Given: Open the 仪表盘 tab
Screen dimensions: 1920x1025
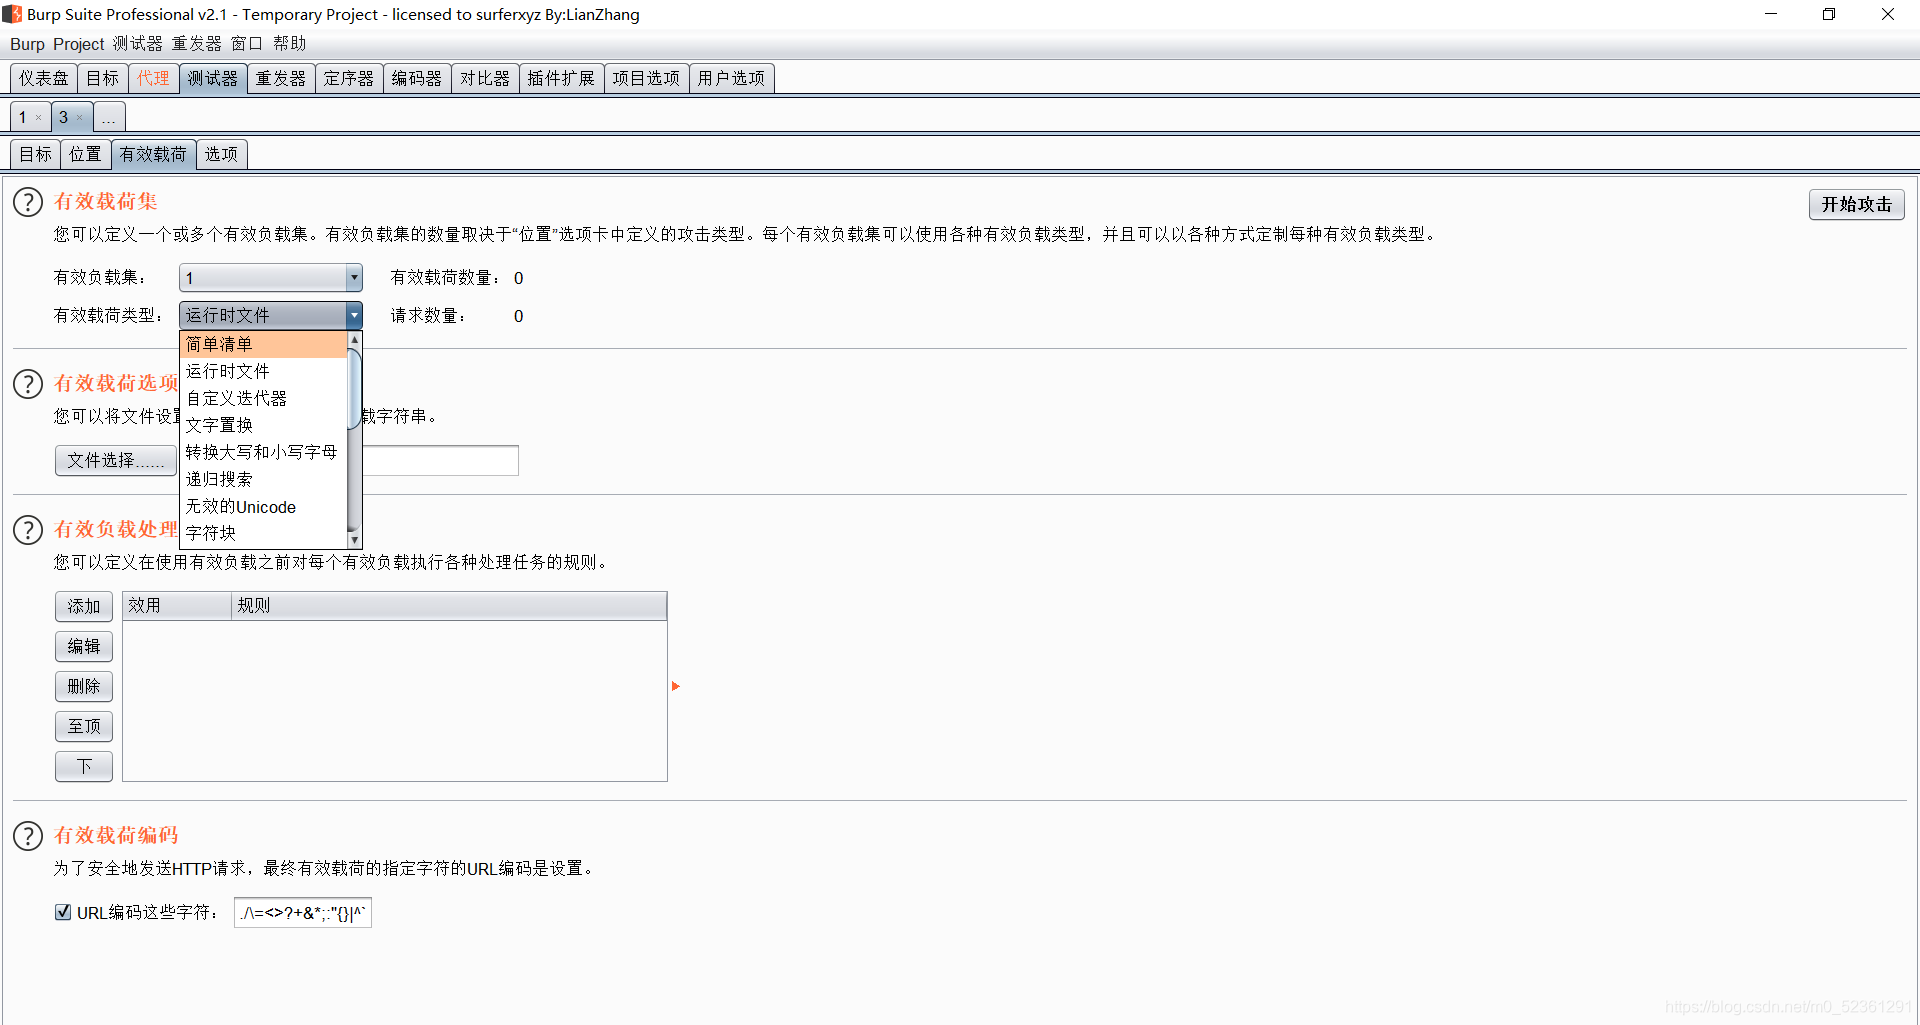Looking at the screenshot, I should 44,78.
